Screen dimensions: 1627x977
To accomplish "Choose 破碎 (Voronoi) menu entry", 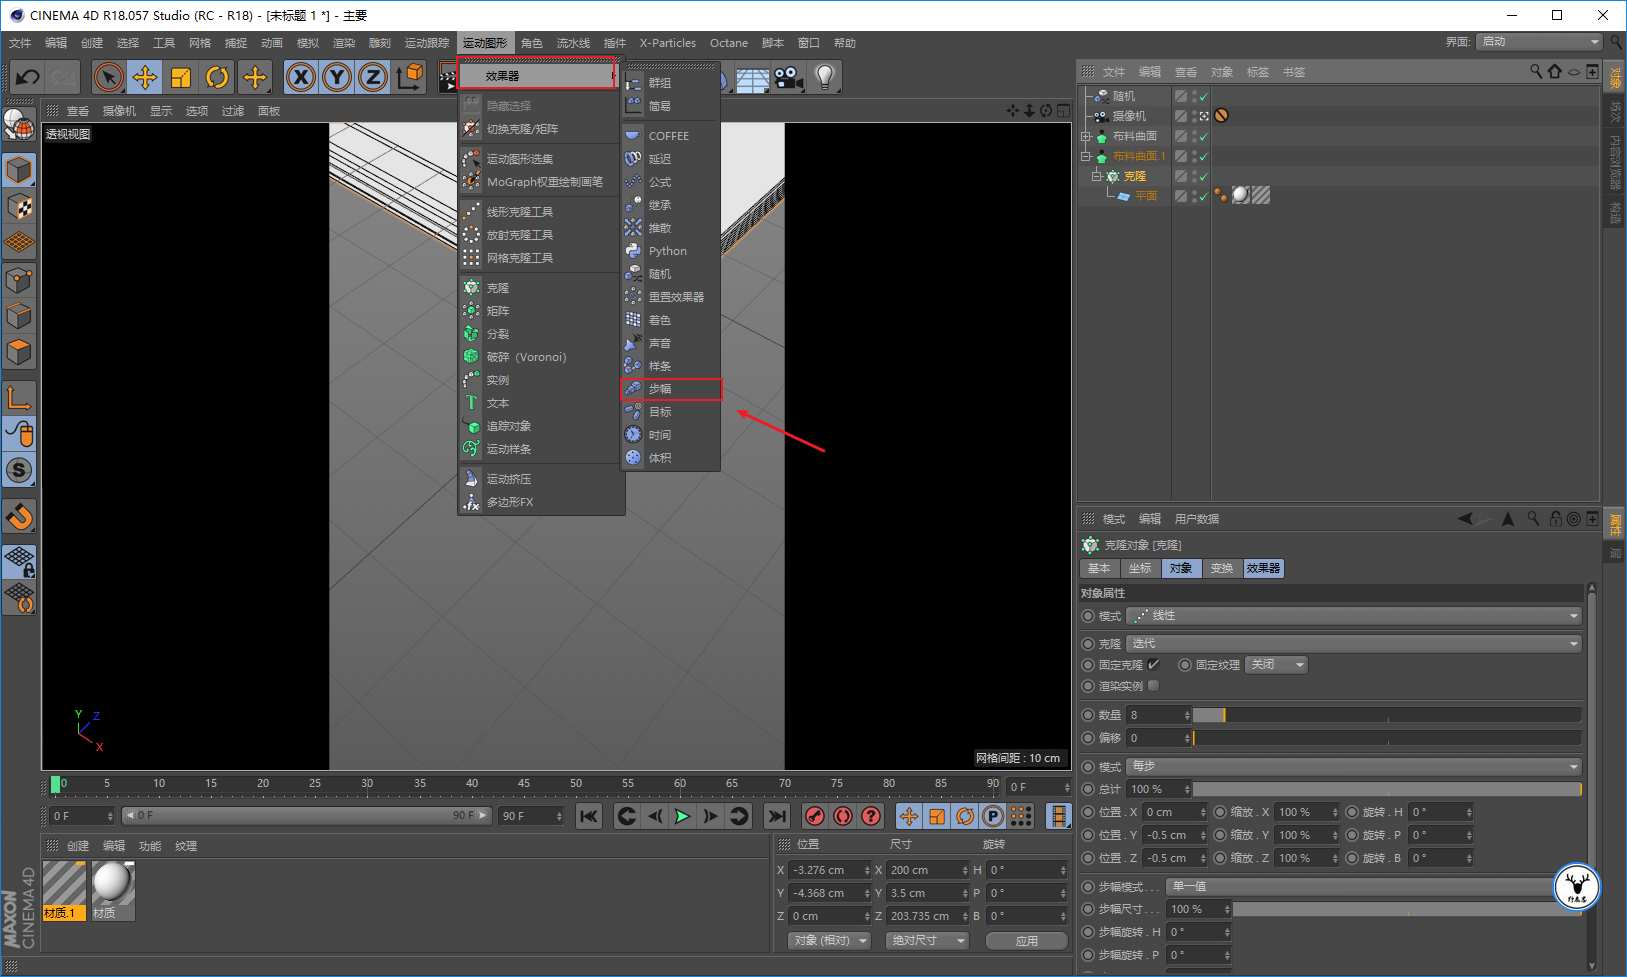I will tap(540, 357).
